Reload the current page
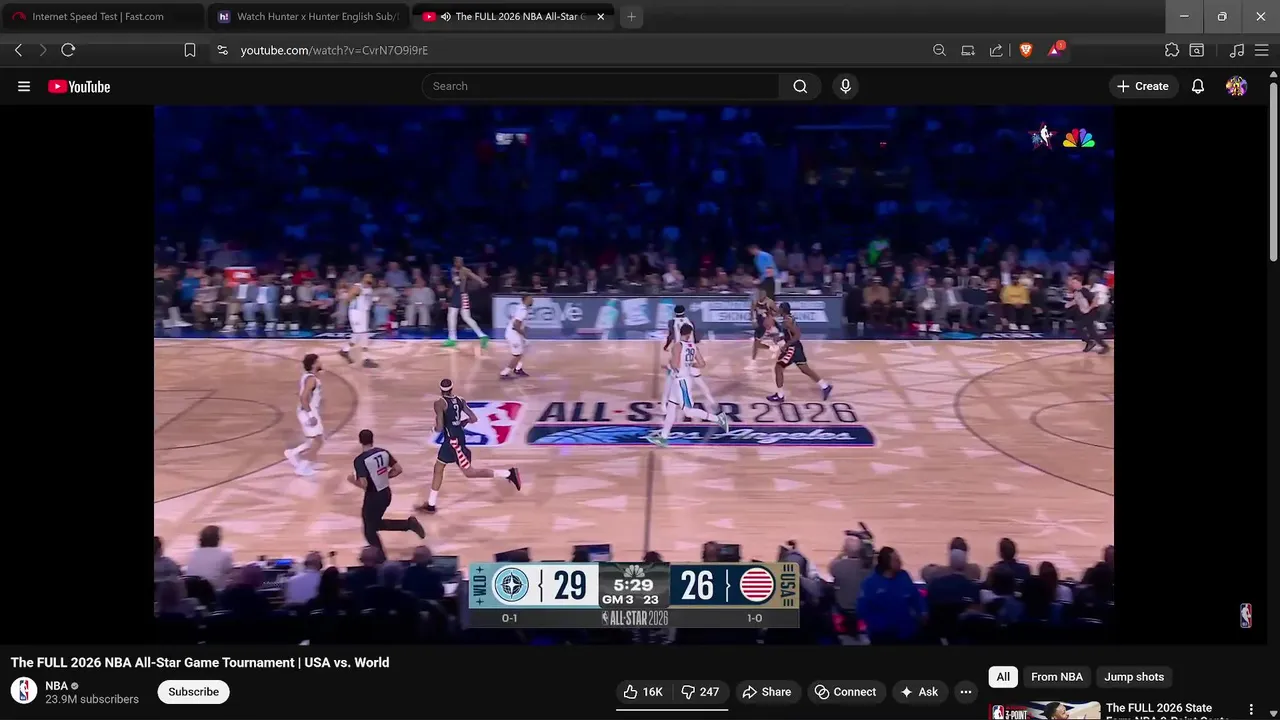1280x720 pixels. pyautogui.click(x=68, y=50)
